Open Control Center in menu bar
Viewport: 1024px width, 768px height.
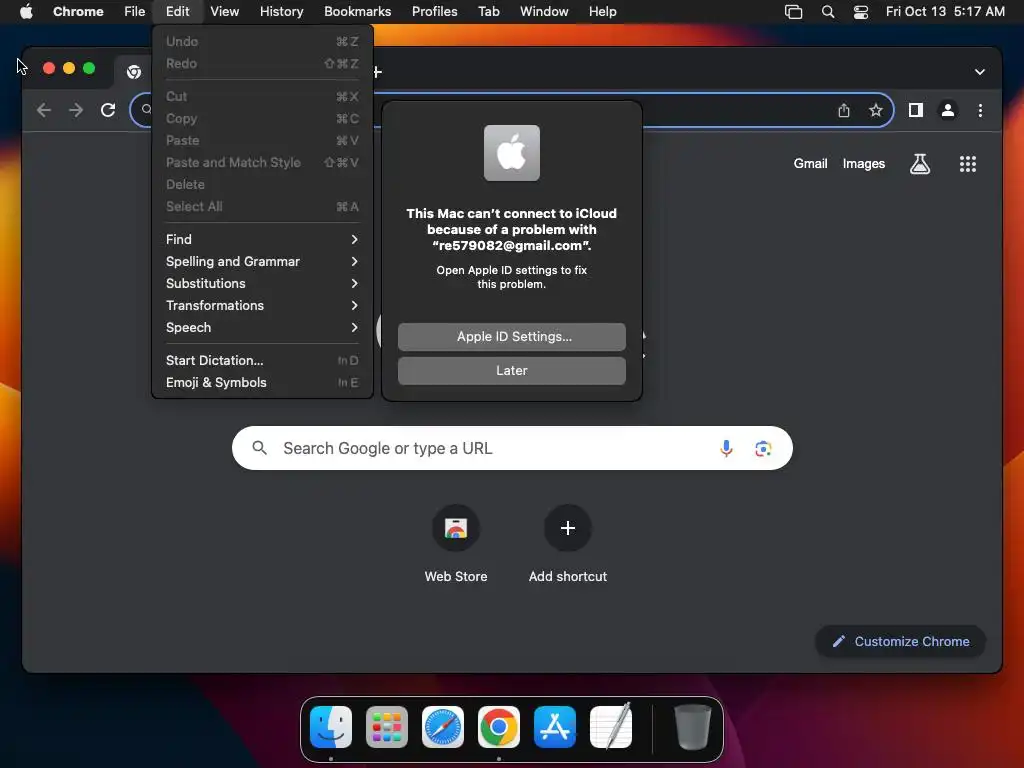coord(861,12)
